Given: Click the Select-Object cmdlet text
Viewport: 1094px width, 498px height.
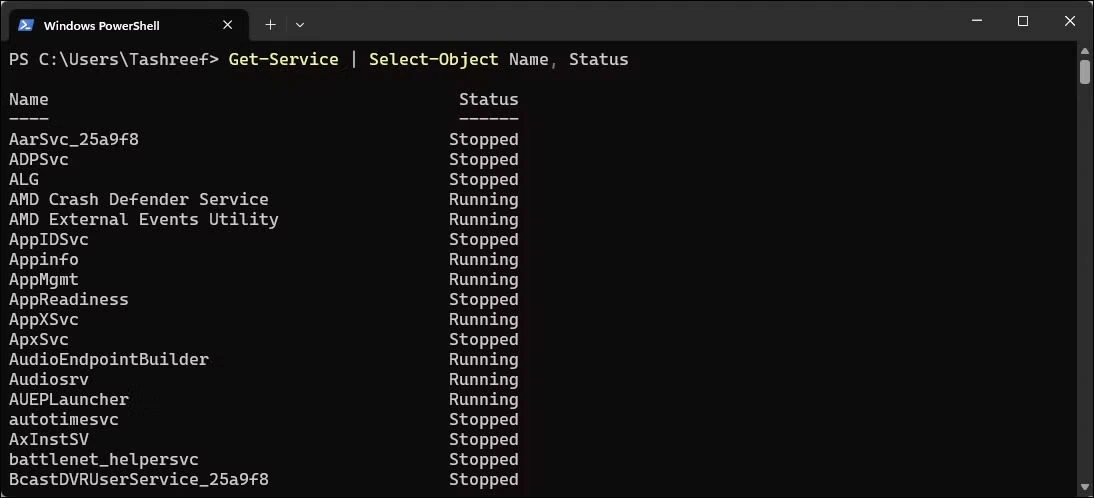Looking at the screenshot, I should pyautogui.click(x=434, y=60).
